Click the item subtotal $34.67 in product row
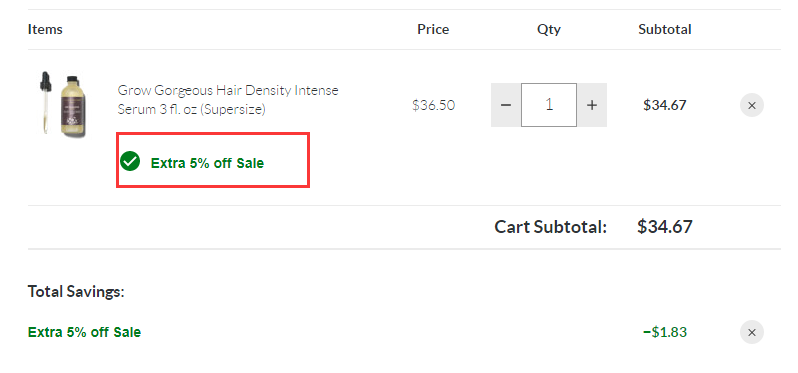 (x=665, y=105)
